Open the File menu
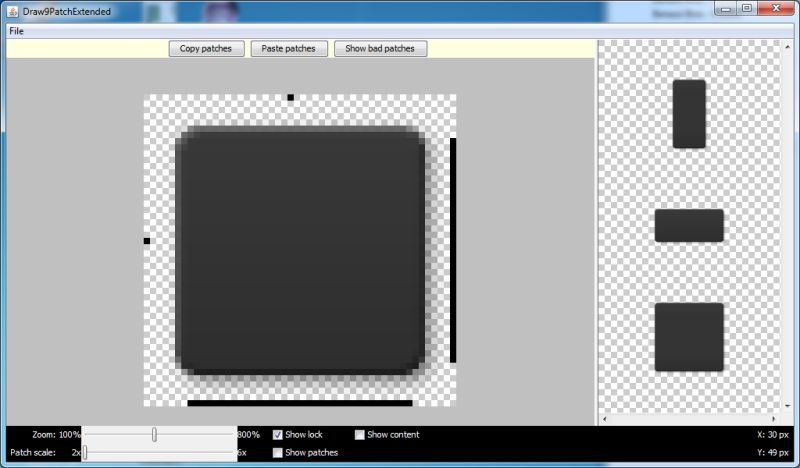Screen dimensions: 800x468 point(16,31)
